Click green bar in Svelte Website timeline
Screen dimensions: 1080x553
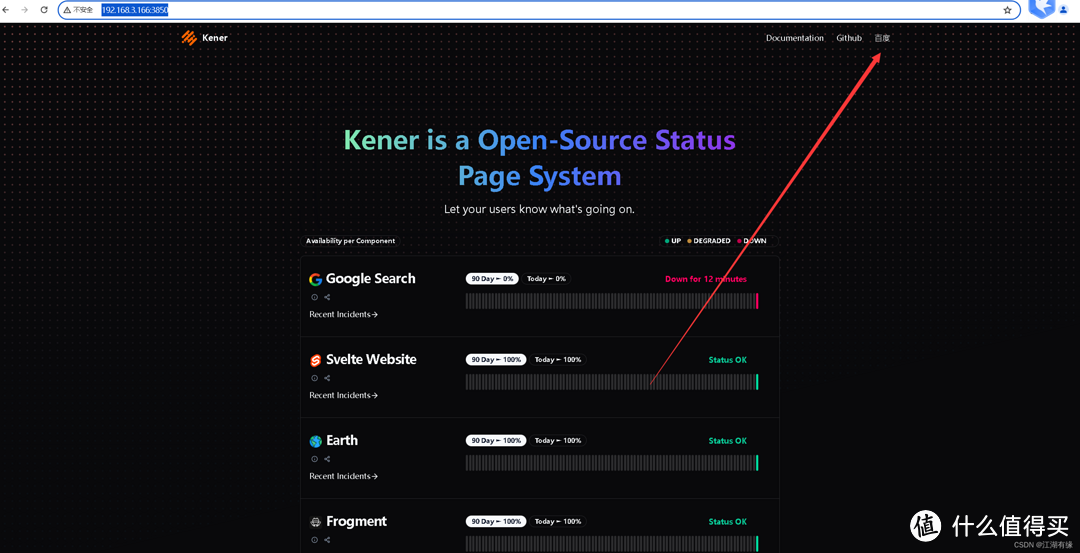coord(757,382)
